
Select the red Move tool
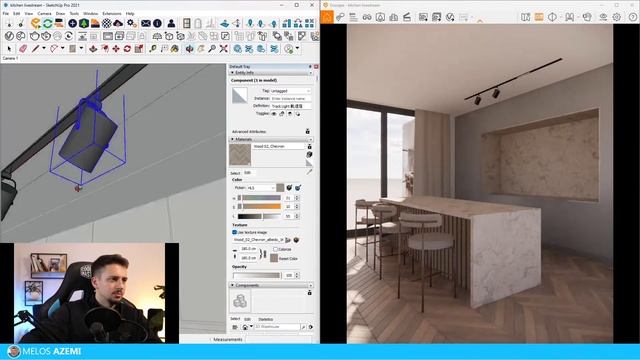(116, 49)
